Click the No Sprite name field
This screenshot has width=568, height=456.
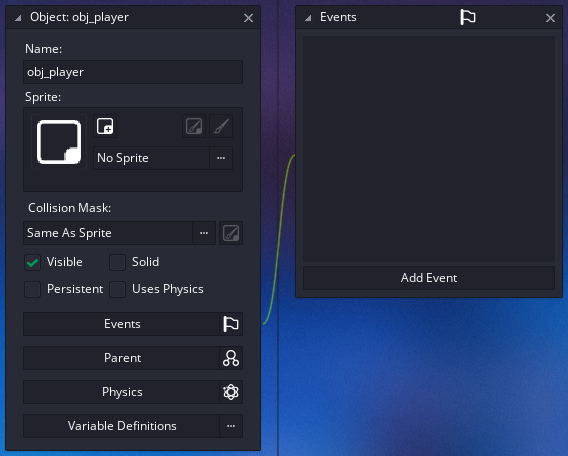pos(151,158)
